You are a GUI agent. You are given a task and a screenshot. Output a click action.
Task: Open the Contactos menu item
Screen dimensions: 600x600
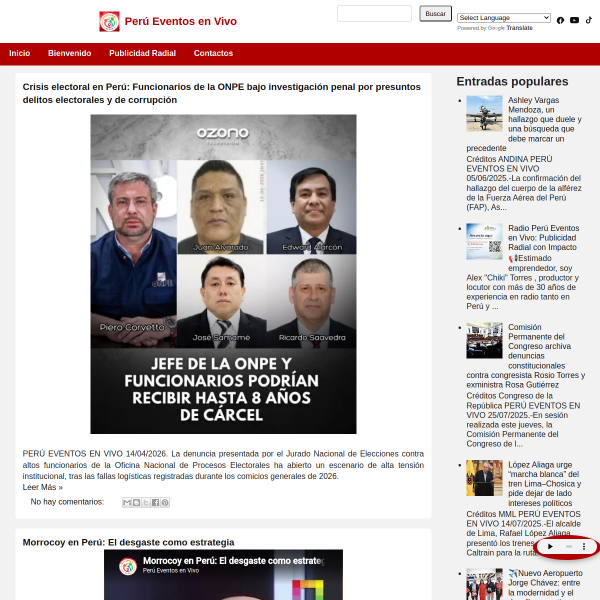coord(213,53)
